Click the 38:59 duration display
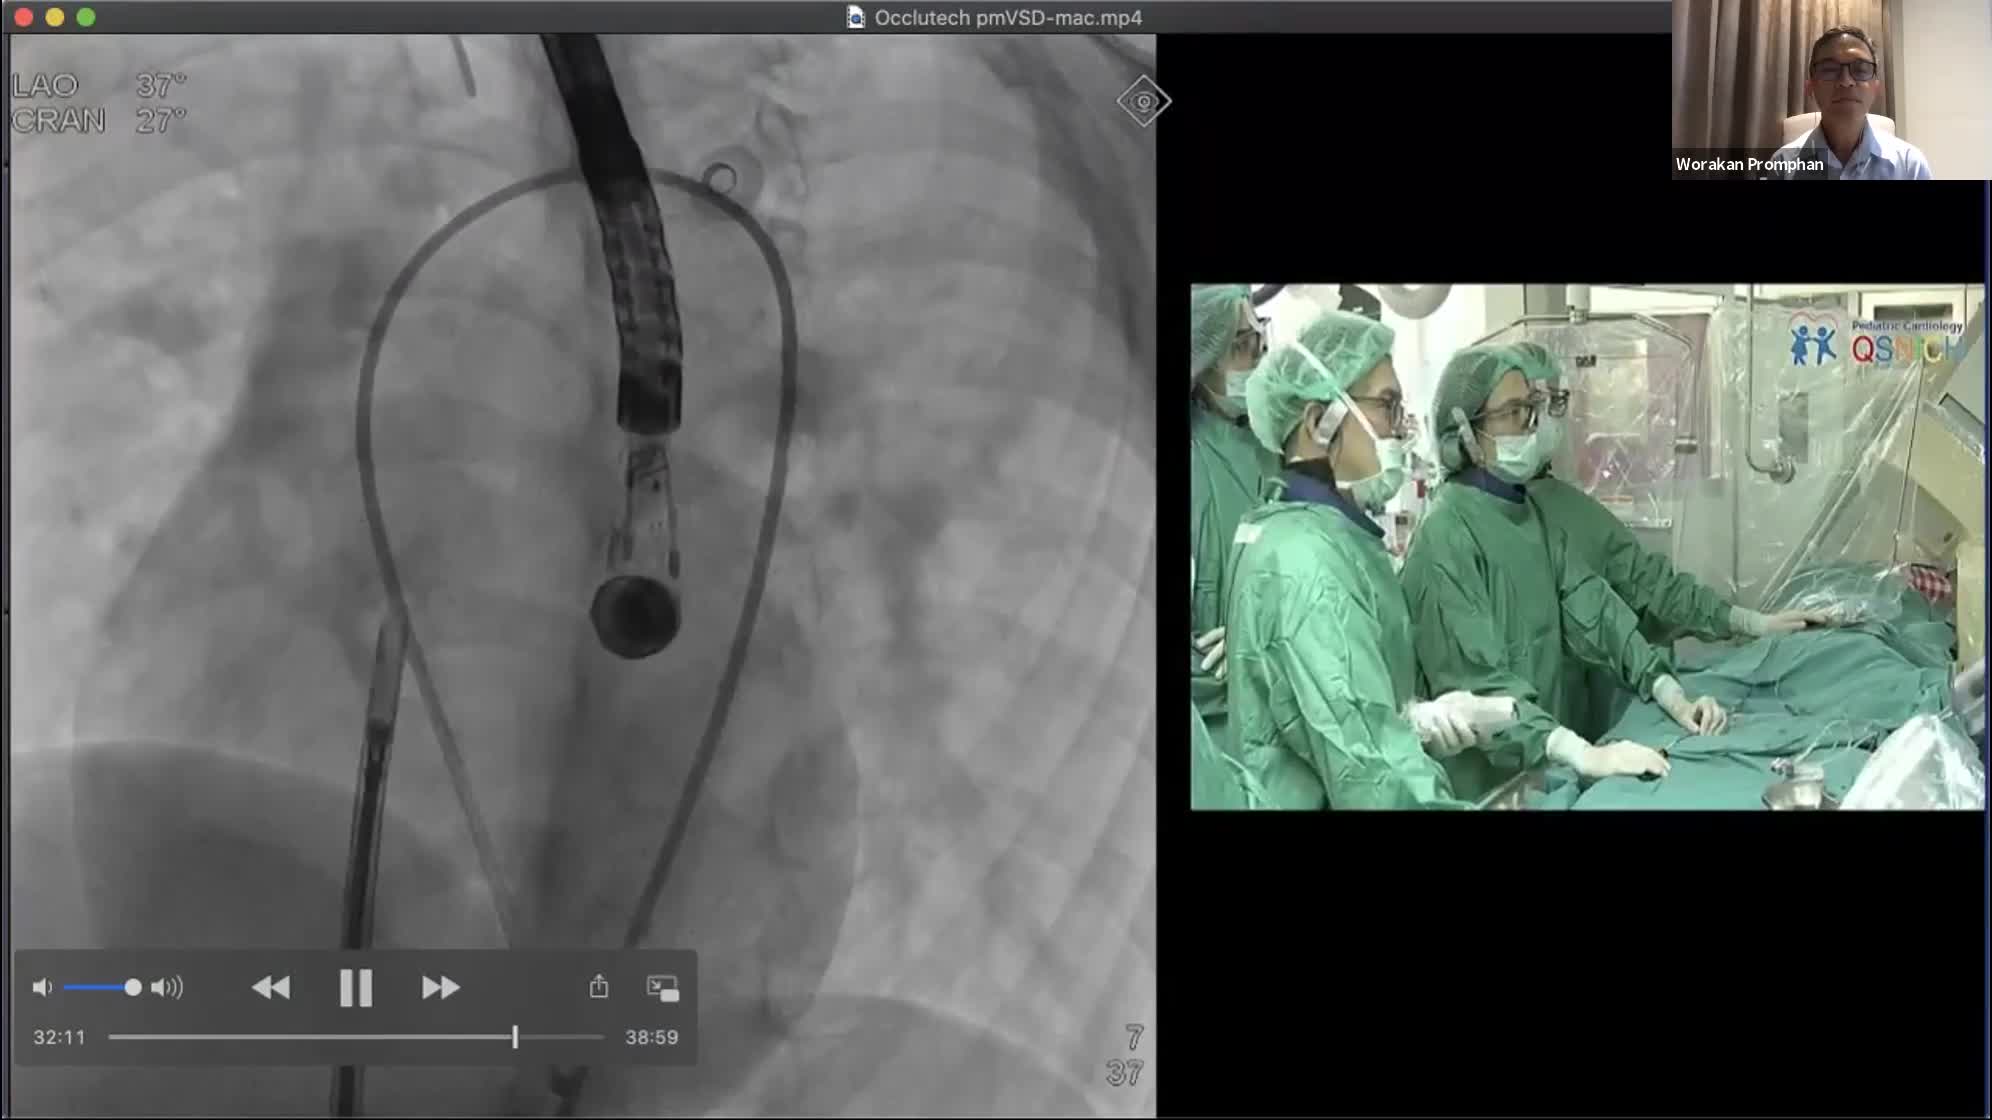 click(651, 1038)
